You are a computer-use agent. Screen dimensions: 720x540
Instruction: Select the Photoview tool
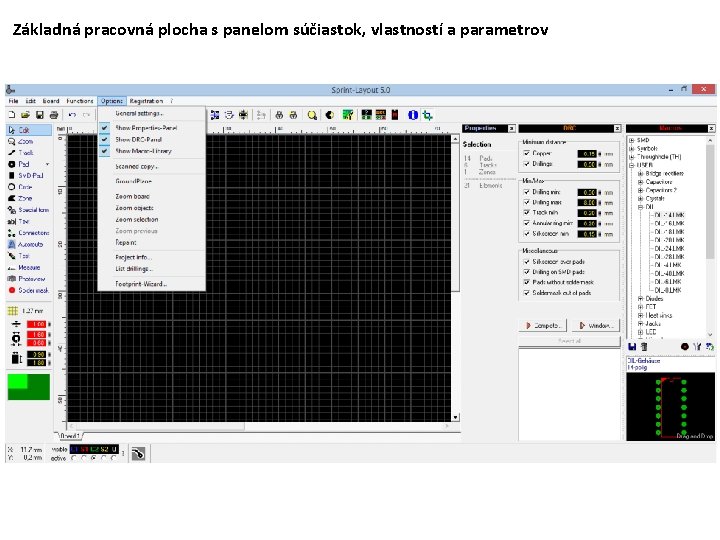pos(28,279)
